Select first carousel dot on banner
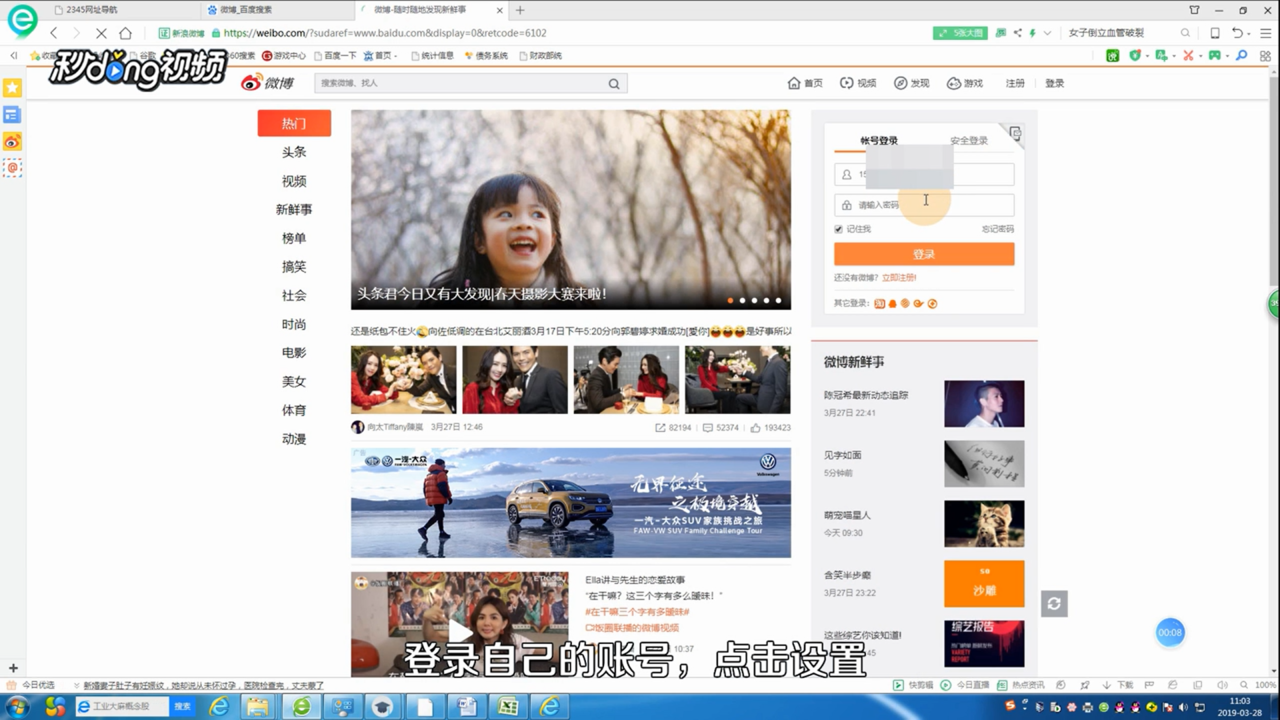This screenshot has height=720, width=1280. pyautogui.click(x=730, y=300)
